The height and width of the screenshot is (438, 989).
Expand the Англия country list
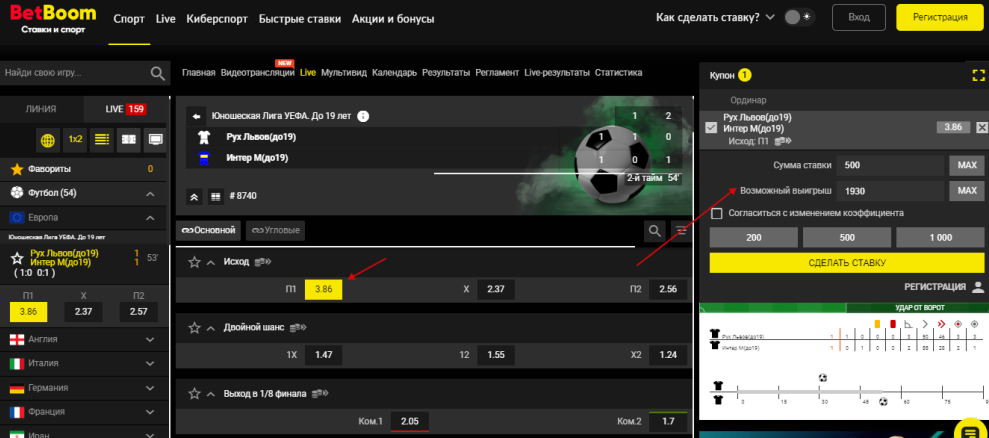pos(150,339)
